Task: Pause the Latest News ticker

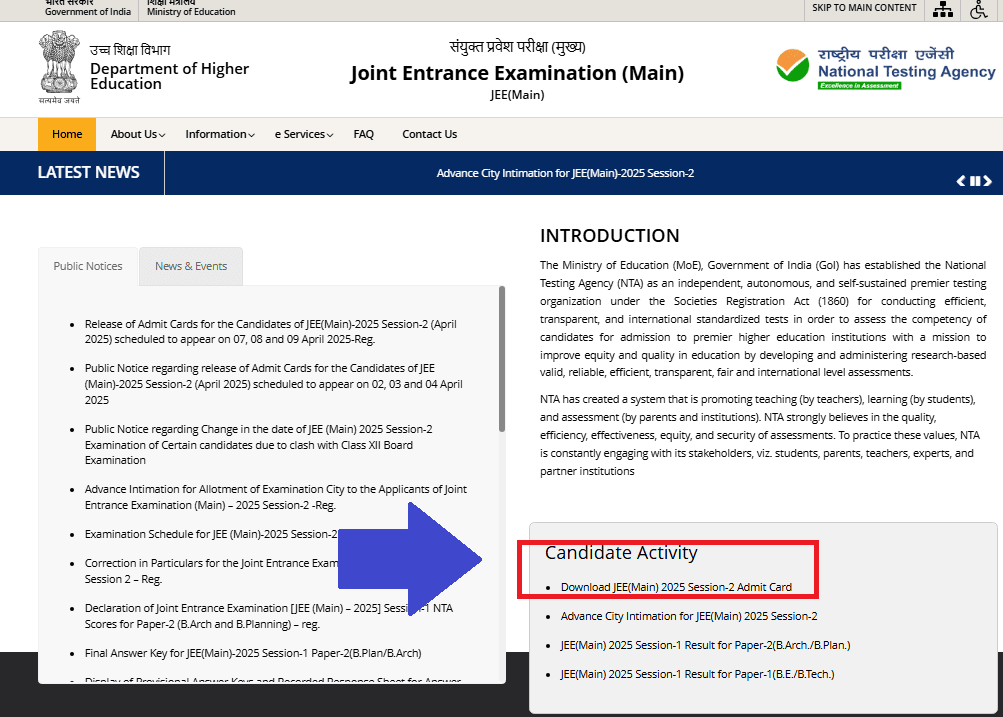Action: click(x=974, y=180)
